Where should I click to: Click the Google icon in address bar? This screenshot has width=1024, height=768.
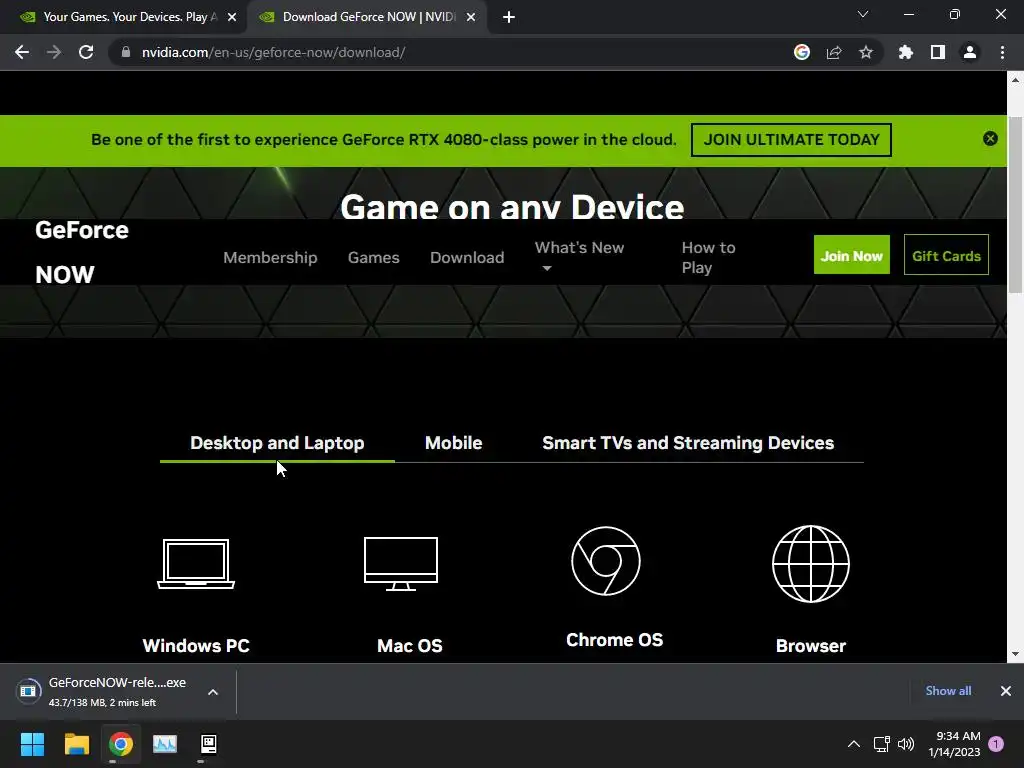pyautogui.click(x=802, y=52)
